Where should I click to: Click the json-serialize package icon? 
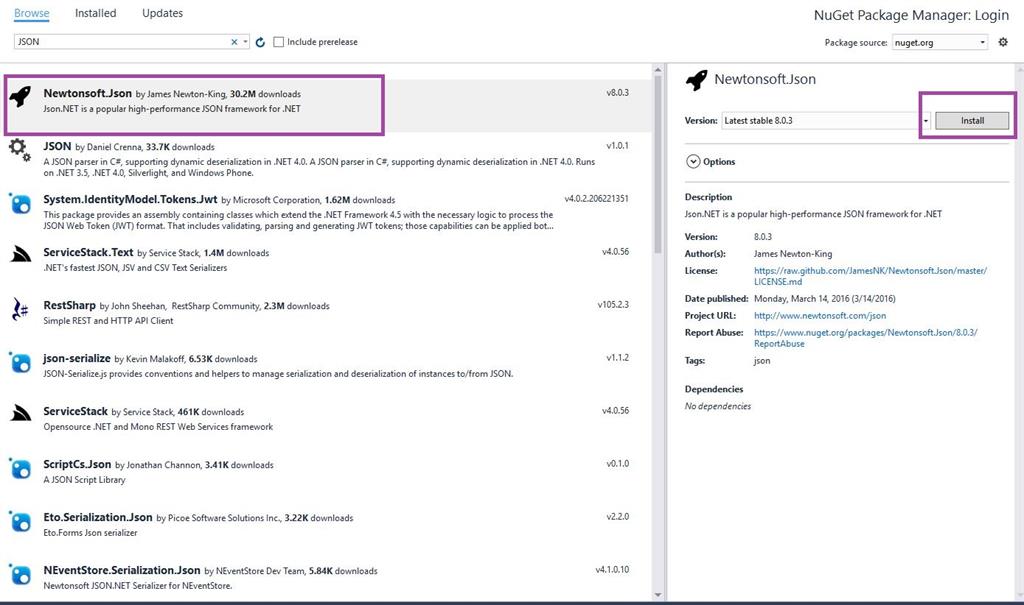coord(19,362)
